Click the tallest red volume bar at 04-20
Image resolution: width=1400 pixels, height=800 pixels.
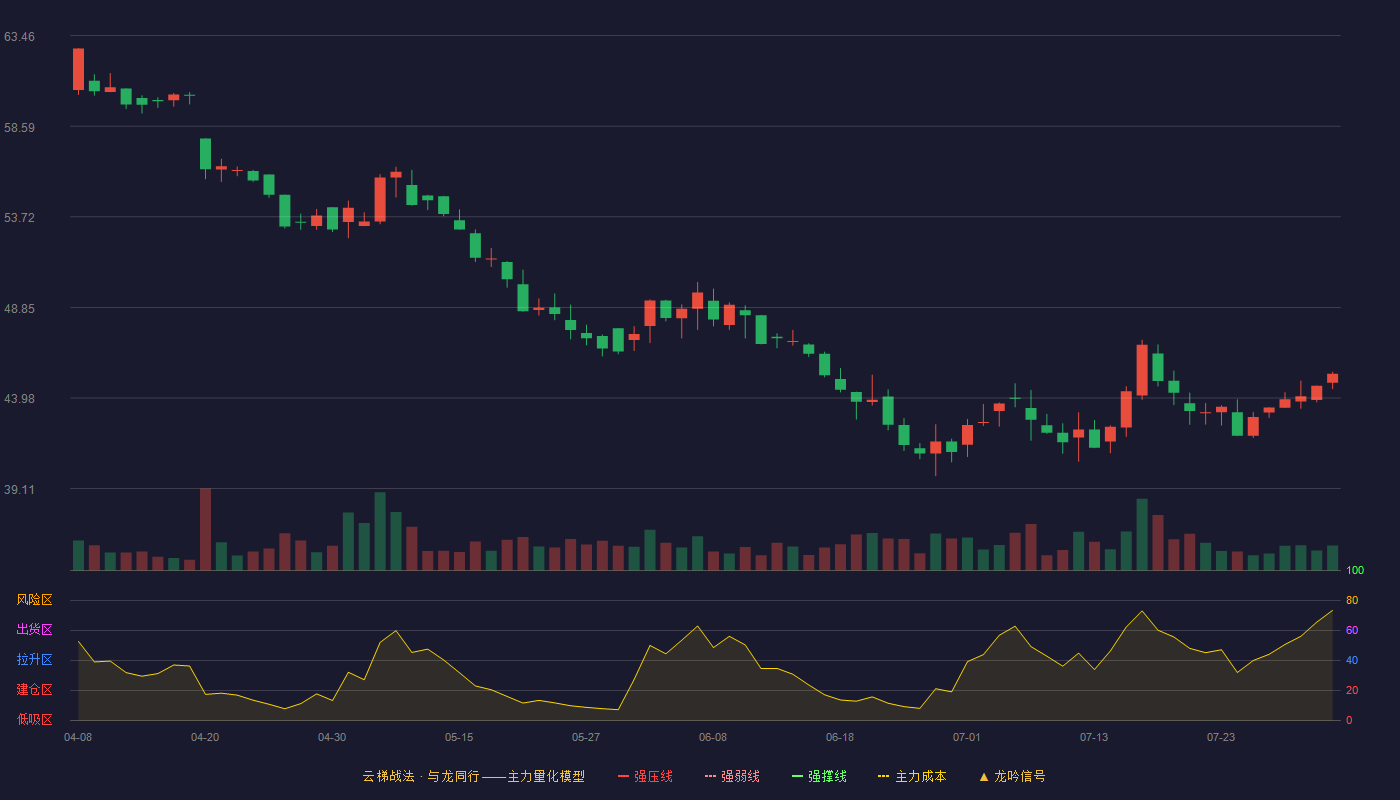(205, 529)
